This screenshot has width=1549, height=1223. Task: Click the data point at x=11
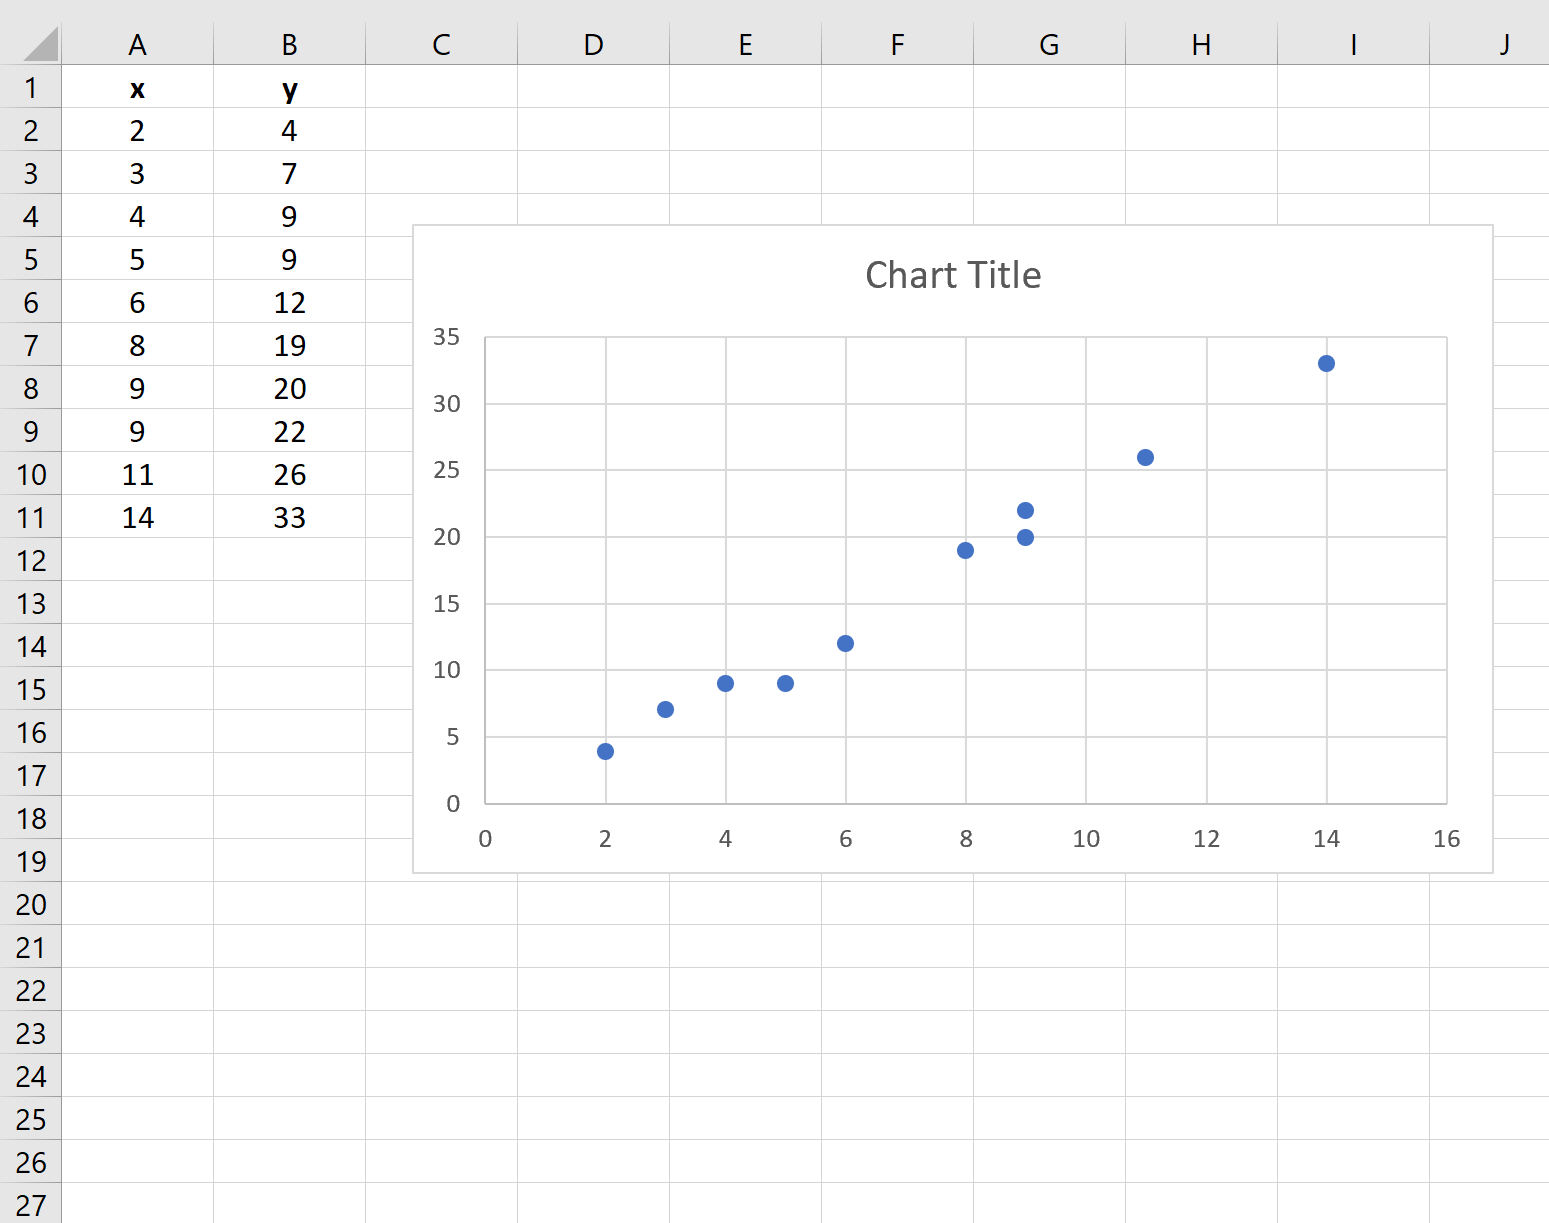click(1146, 457)
